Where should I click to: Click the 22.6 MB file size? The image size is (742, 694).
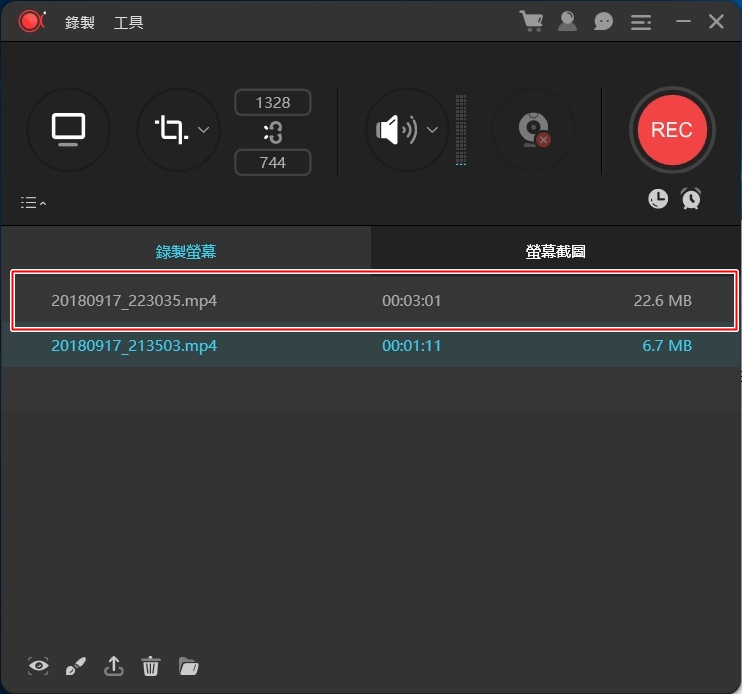[662, 300]
